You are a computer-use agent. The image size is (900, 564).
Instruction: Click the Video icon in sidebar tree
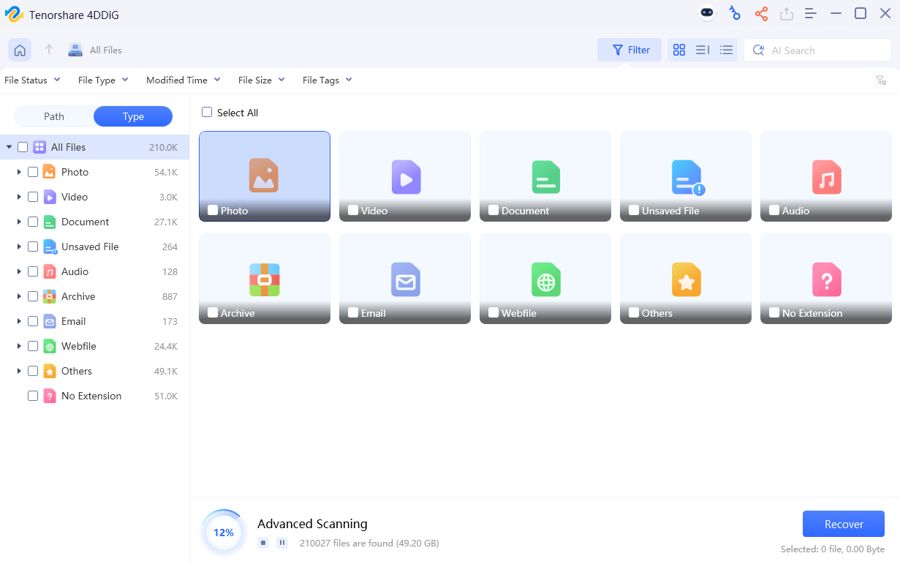point(50,197)
